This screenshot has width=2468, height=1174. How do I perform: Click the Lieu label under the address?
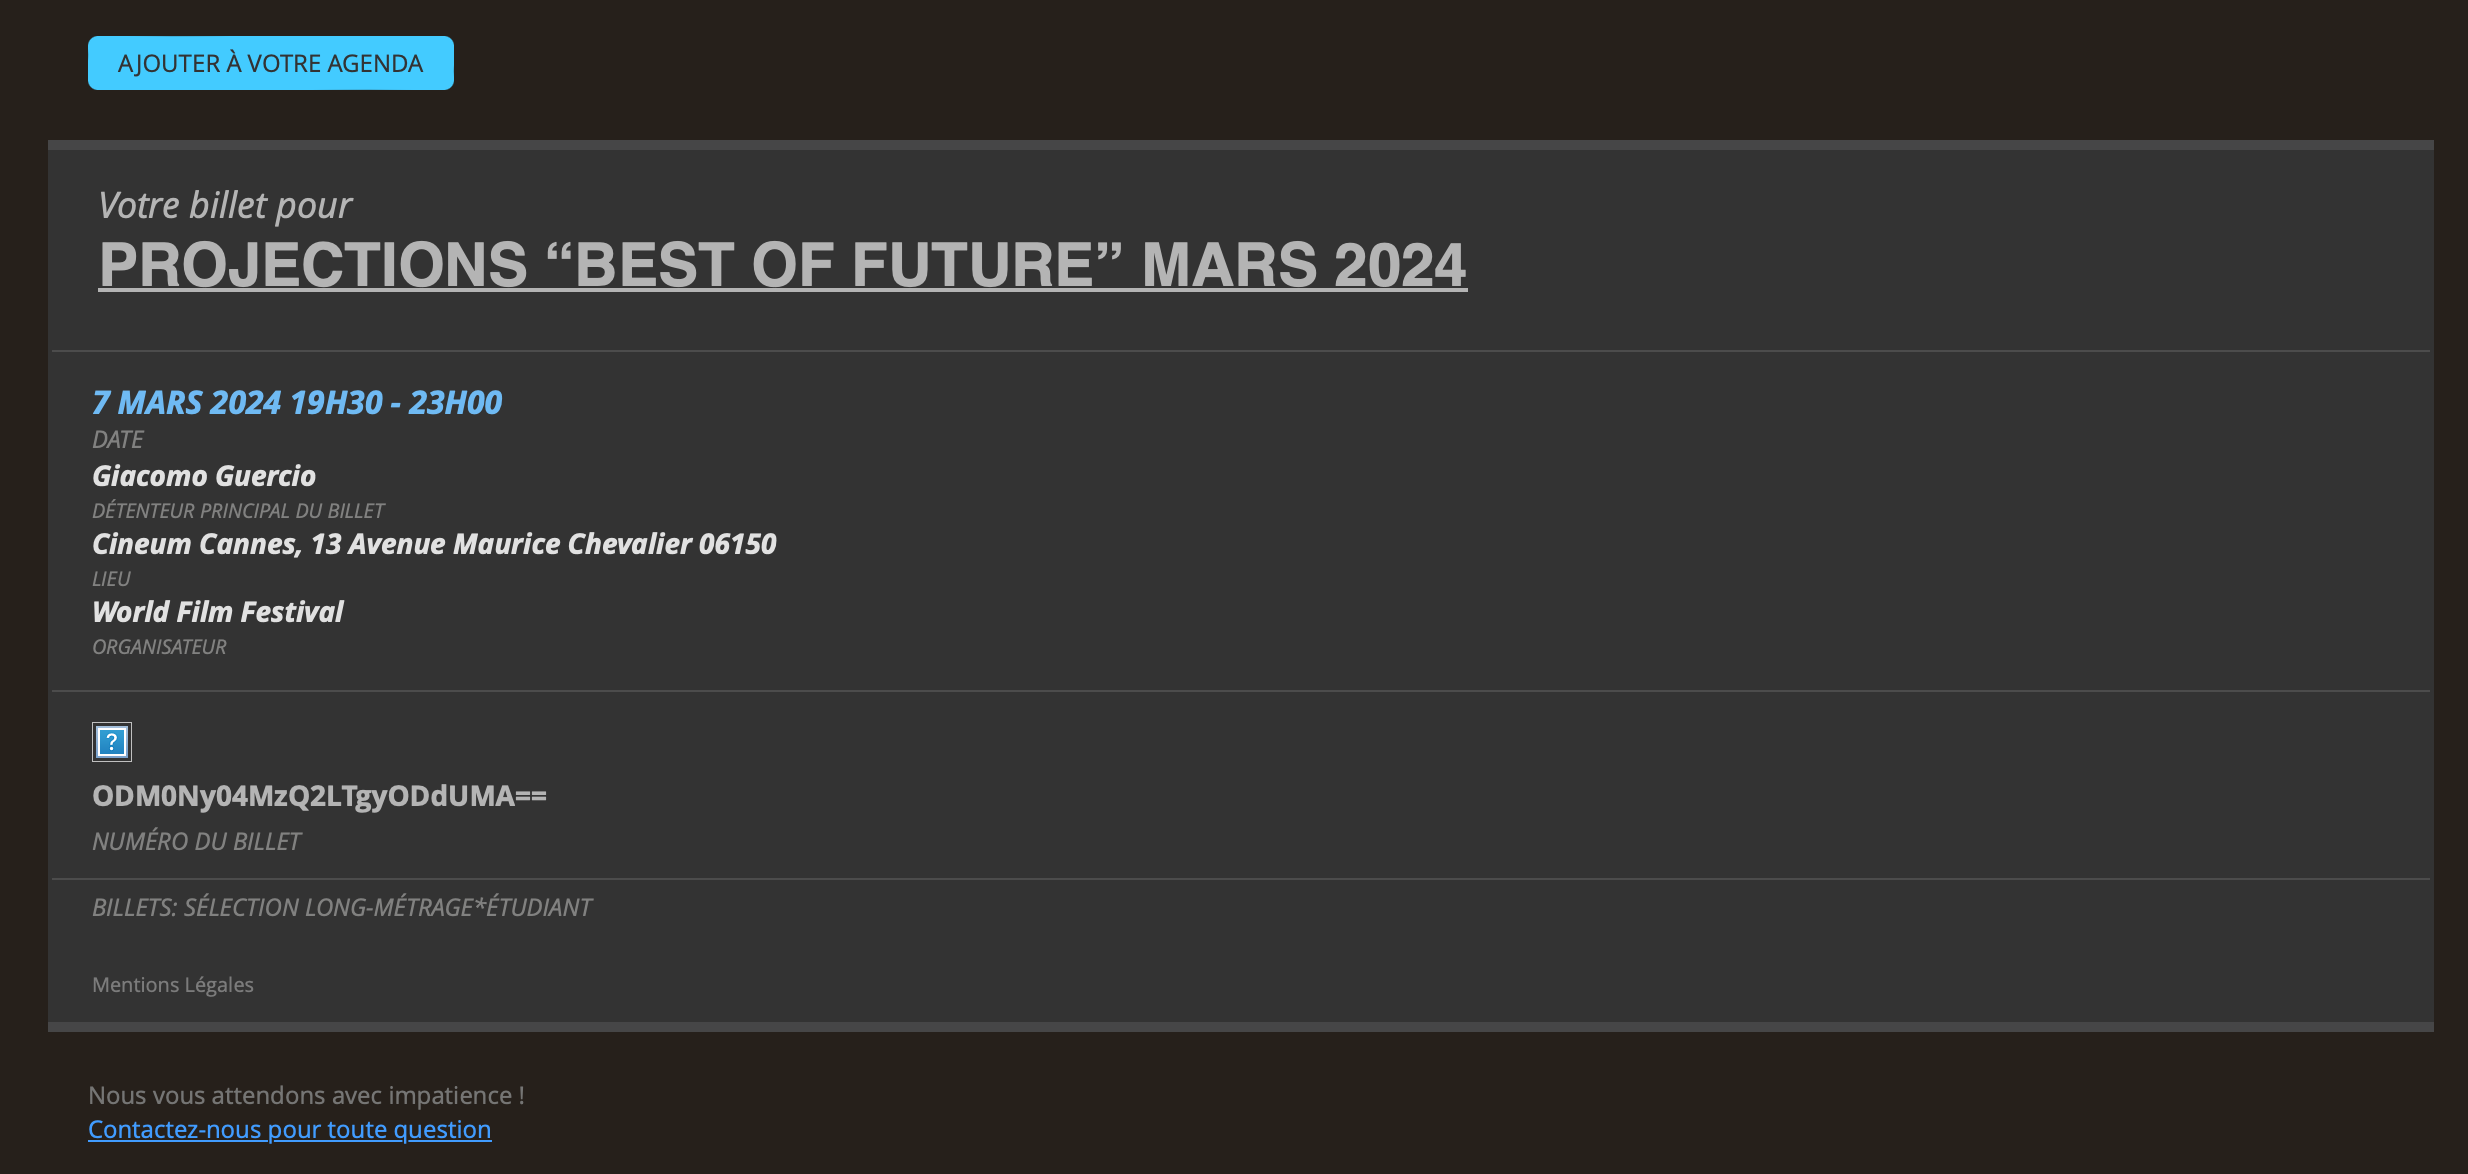(x=111, y=579)
